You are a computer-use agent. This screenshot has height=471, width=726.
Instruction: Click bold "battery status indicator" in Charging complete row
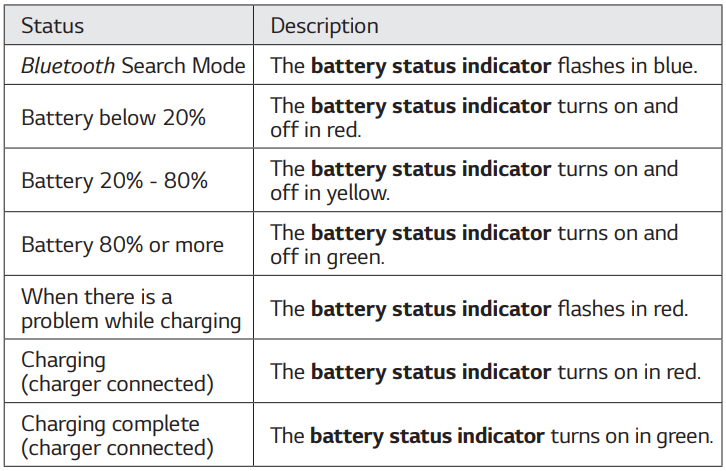point(430,436)
